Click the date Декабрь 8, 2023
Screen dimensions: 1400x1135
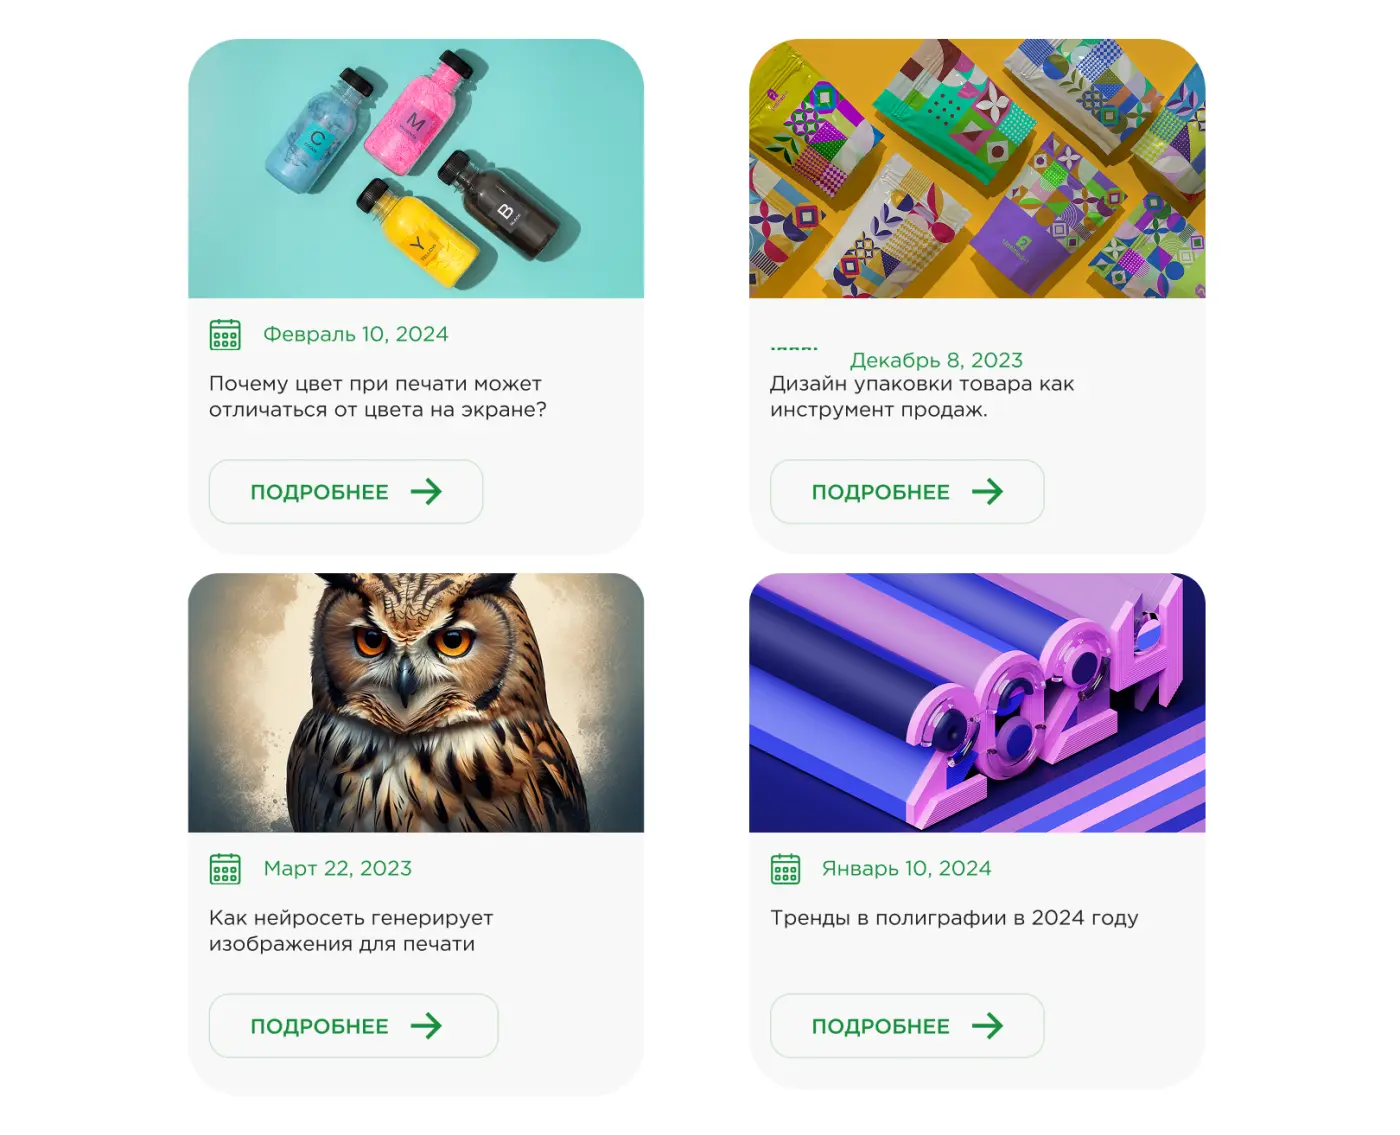(x=936, y=360)
